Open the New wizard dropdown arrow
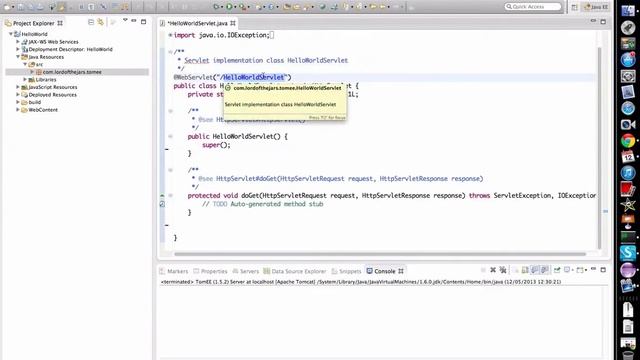This screenshot has height=360, width=640. point(13,7)
